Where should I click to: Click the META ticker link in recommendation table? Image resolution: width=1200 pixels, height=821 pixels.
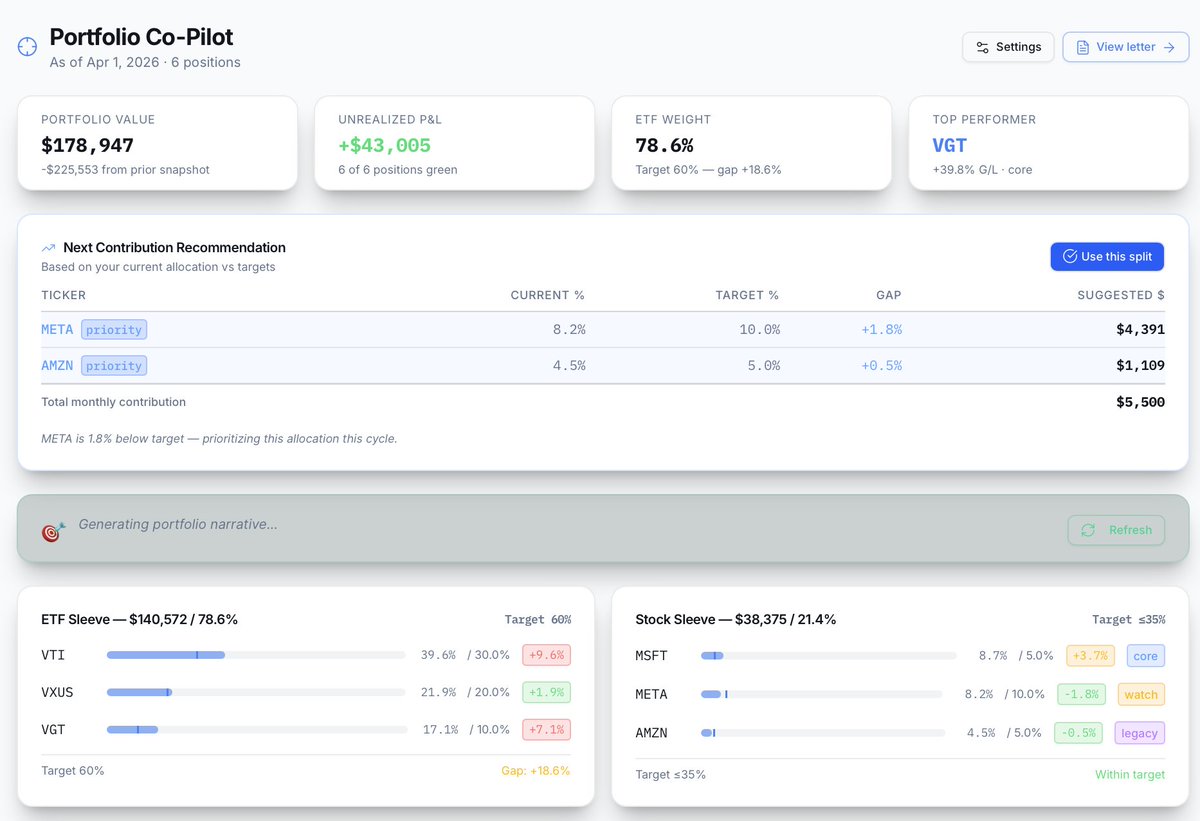[x=57, y=329]
